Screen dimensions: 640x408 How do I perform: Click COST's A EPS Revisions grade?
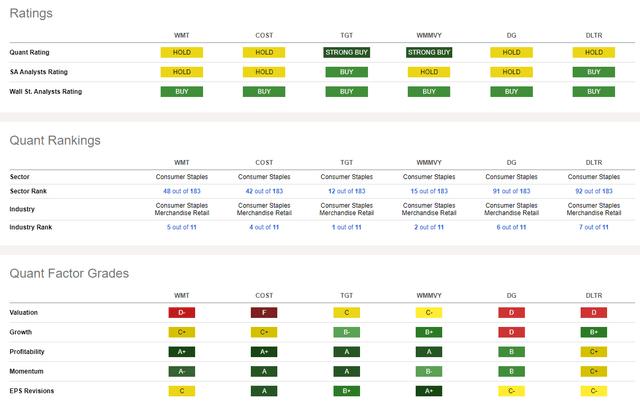point(264,391)
